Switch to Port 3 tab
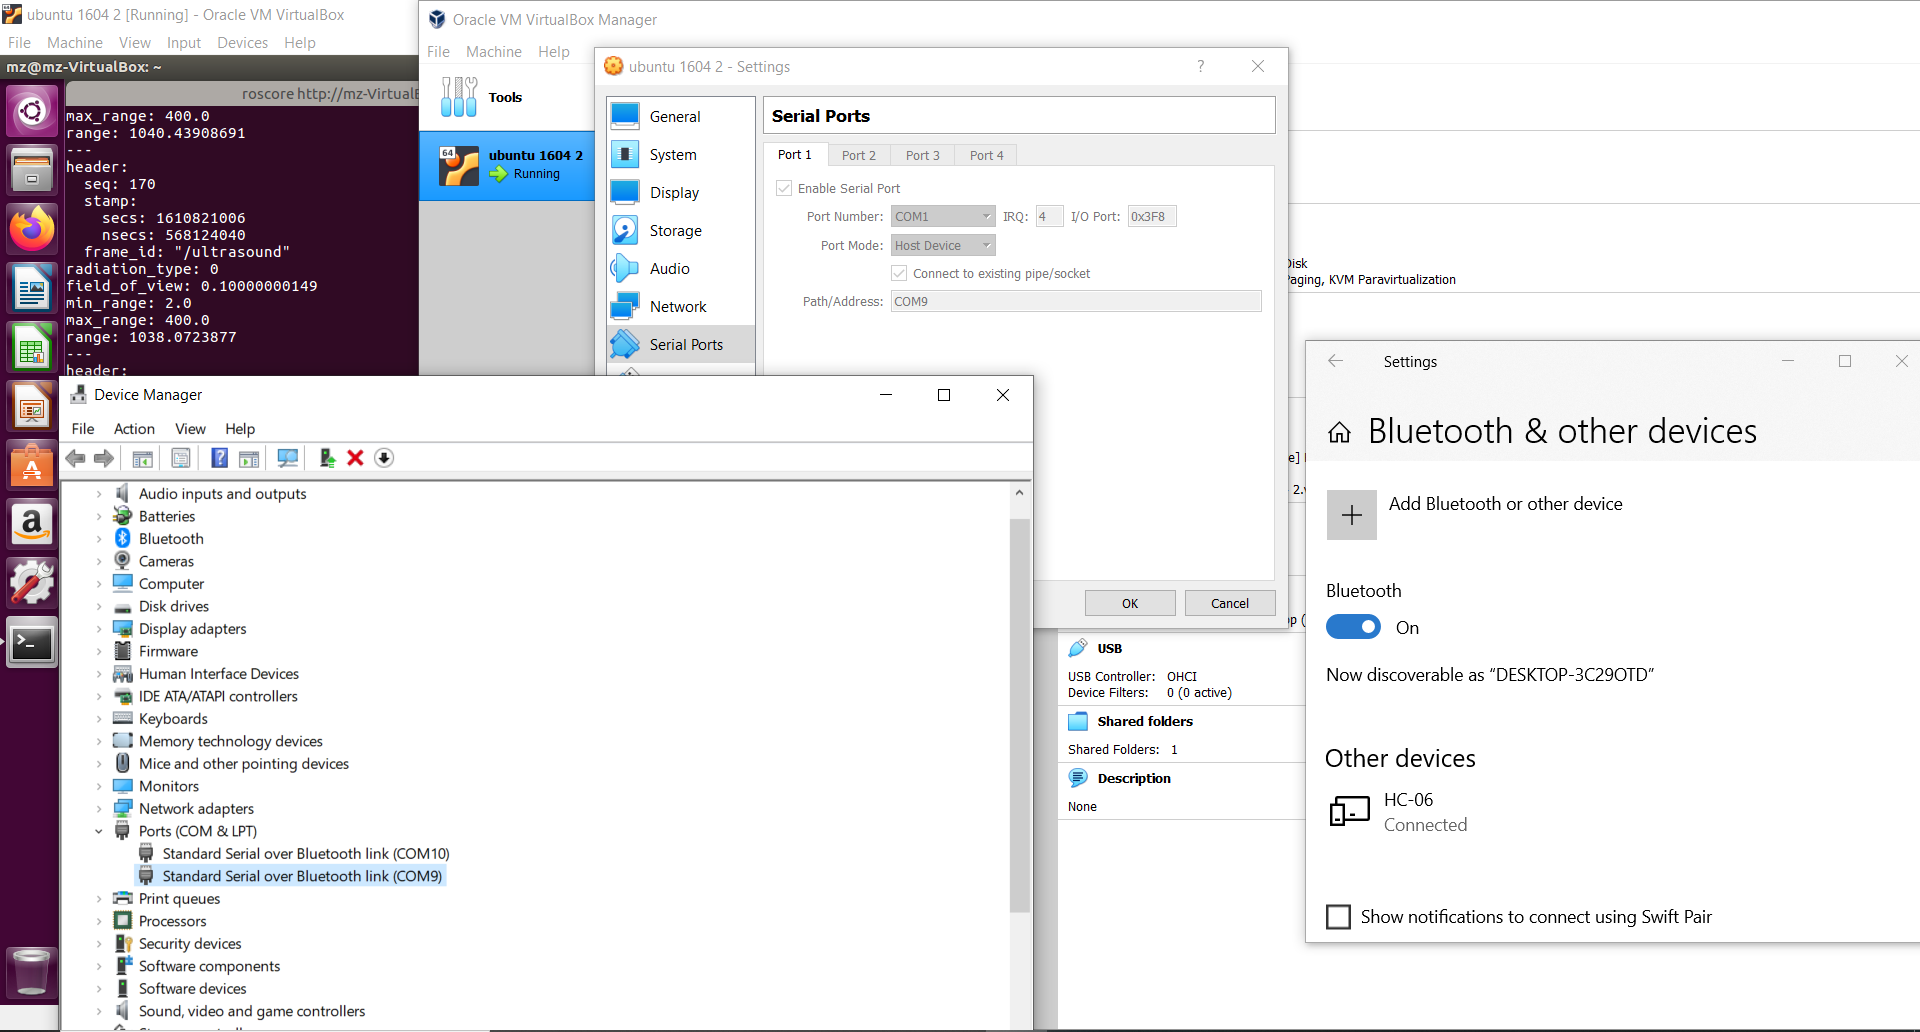This screenshot has width=1920, height=1032. pyautogui.click(x=922, y=155)
